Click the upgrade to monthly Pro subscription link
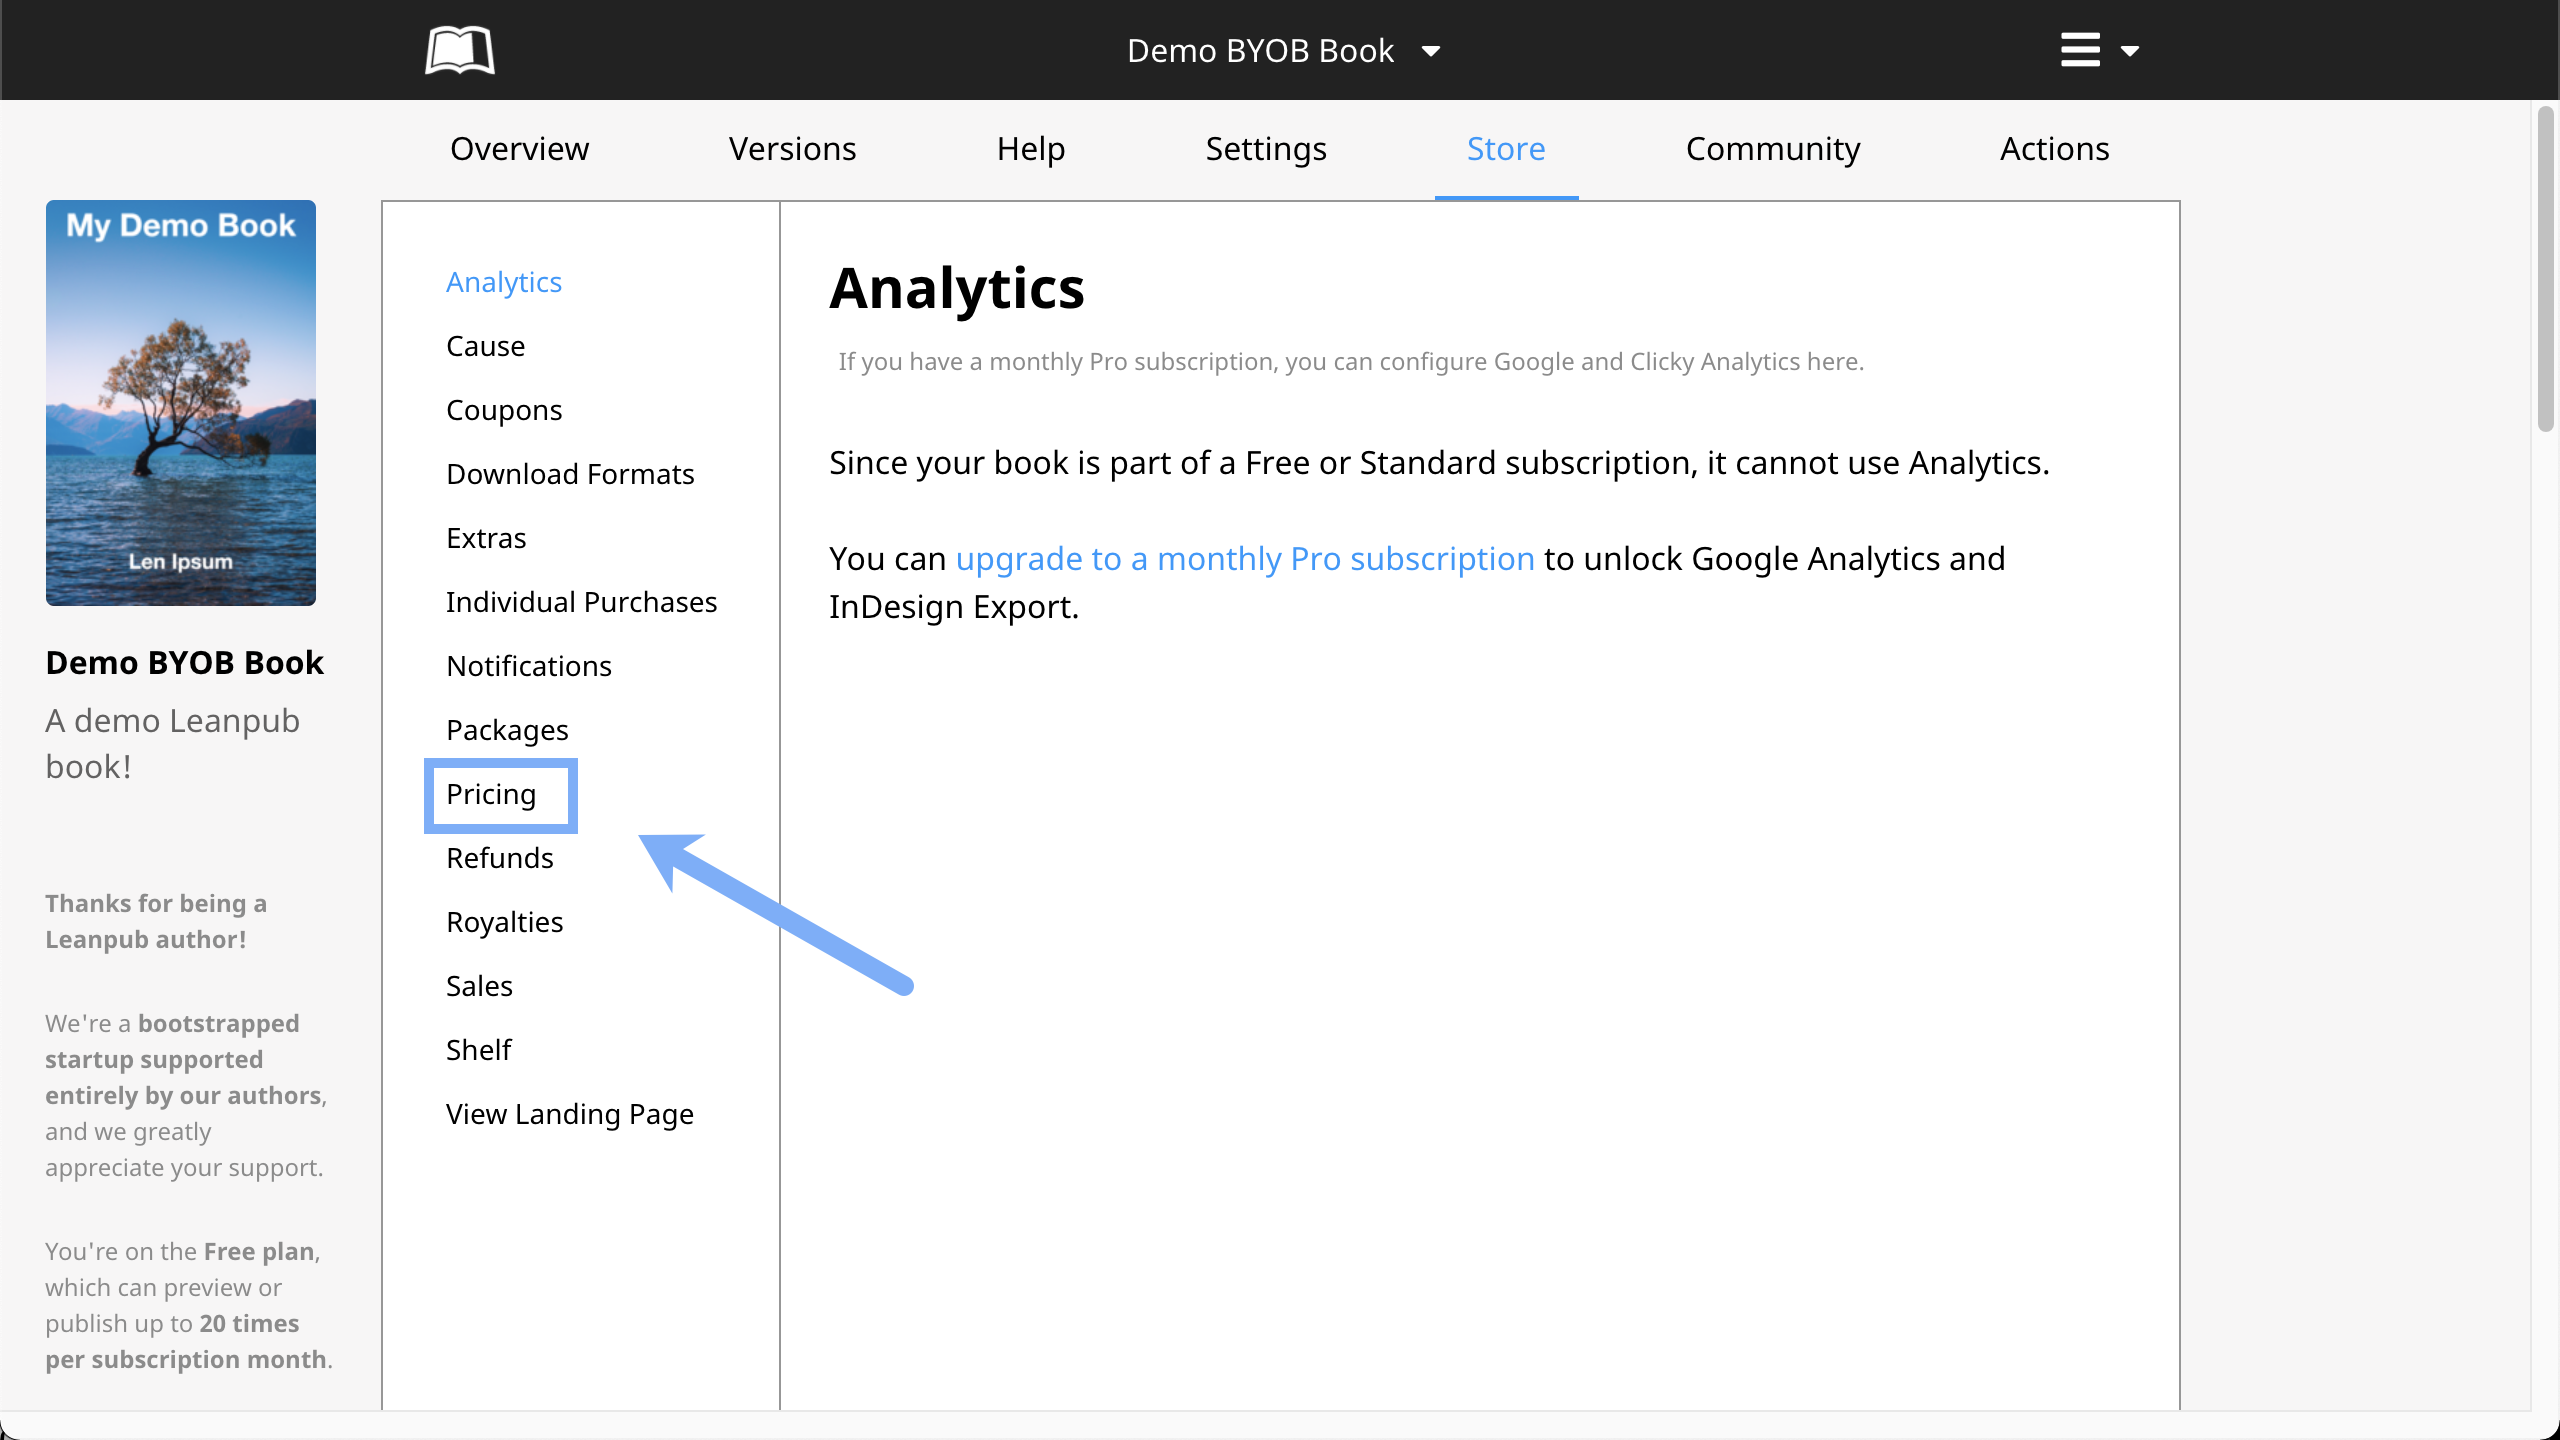 (x=1244, y=558)
